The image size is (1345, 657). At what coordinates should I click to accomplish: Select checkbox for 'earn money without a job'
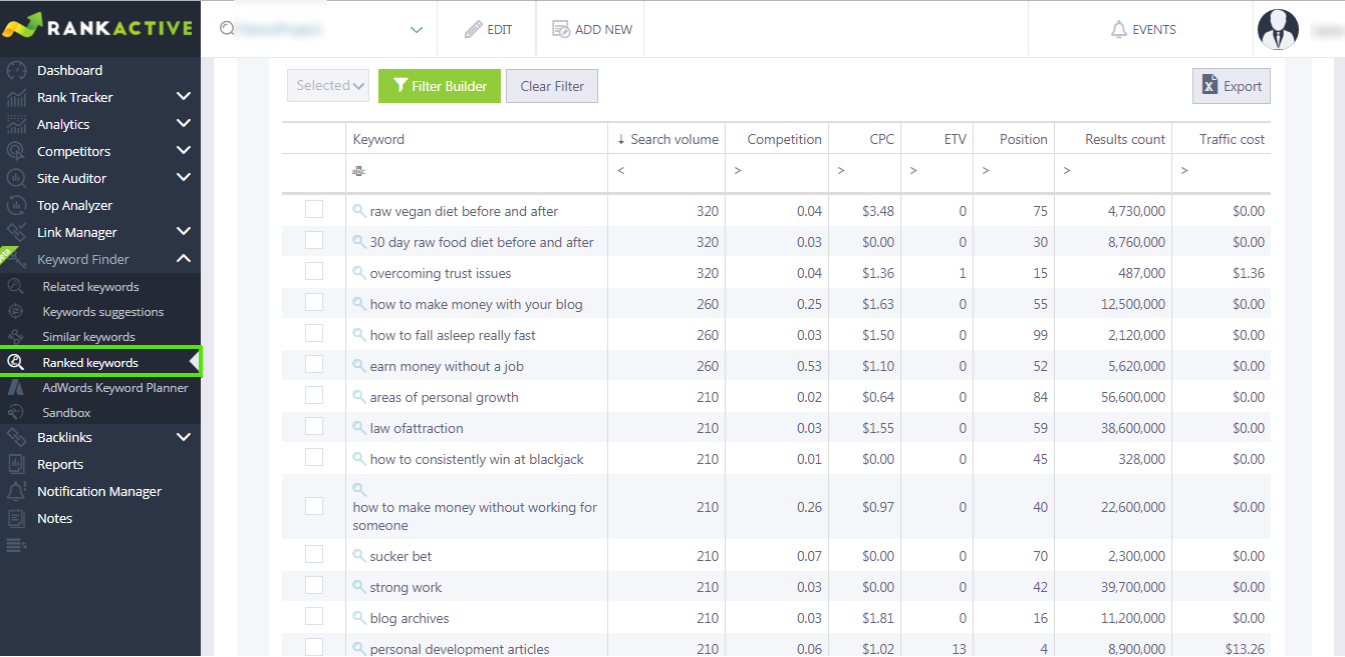pos(314,364)
